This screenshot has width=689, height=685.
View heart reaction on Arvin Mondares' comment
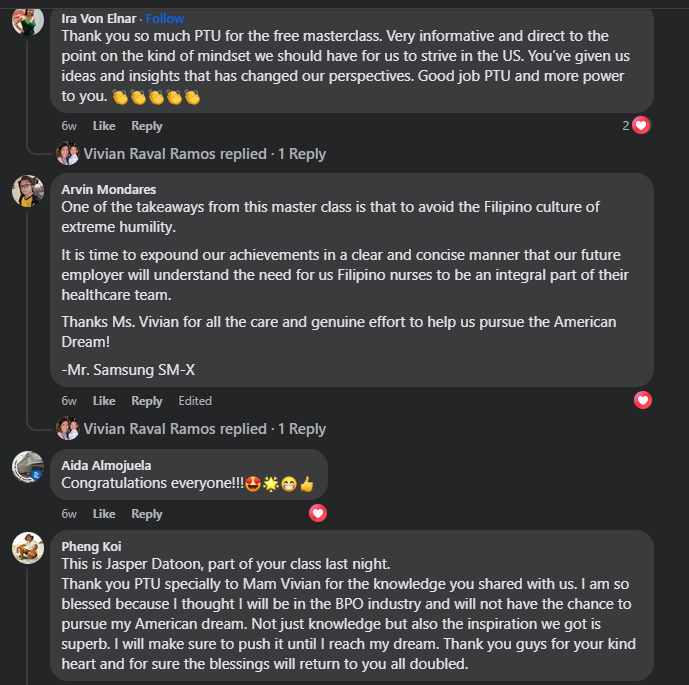click(643, 400)
